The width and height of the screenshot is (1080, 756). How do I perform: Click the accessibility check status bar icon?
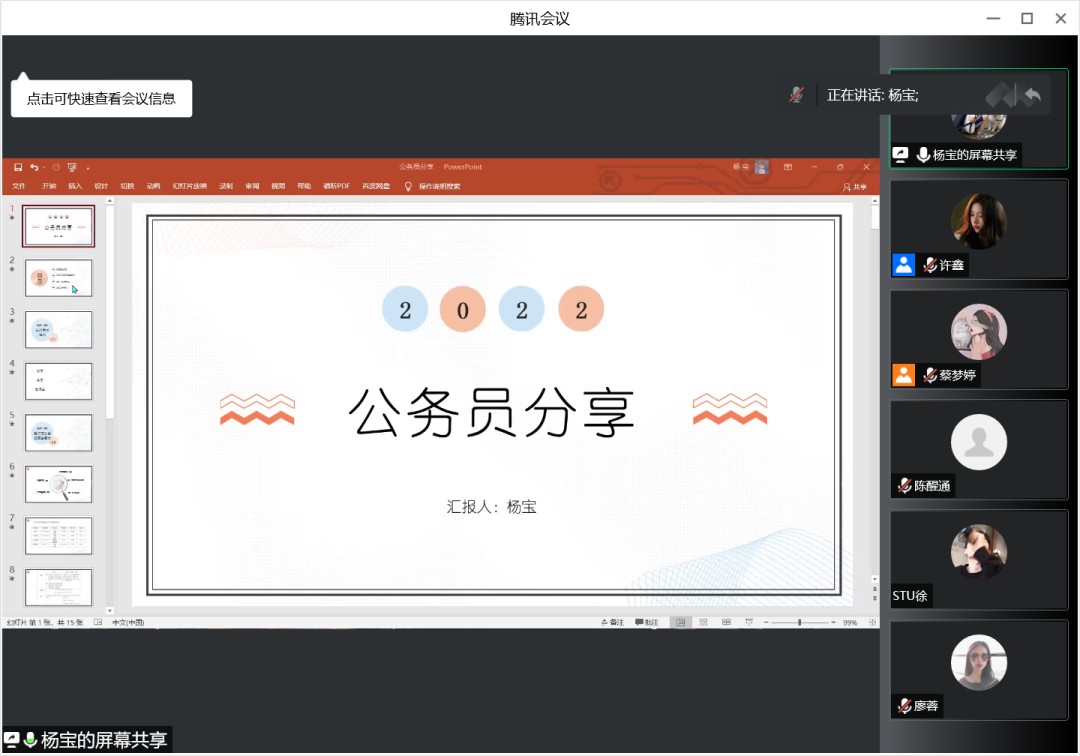click(x=98, y=622)
